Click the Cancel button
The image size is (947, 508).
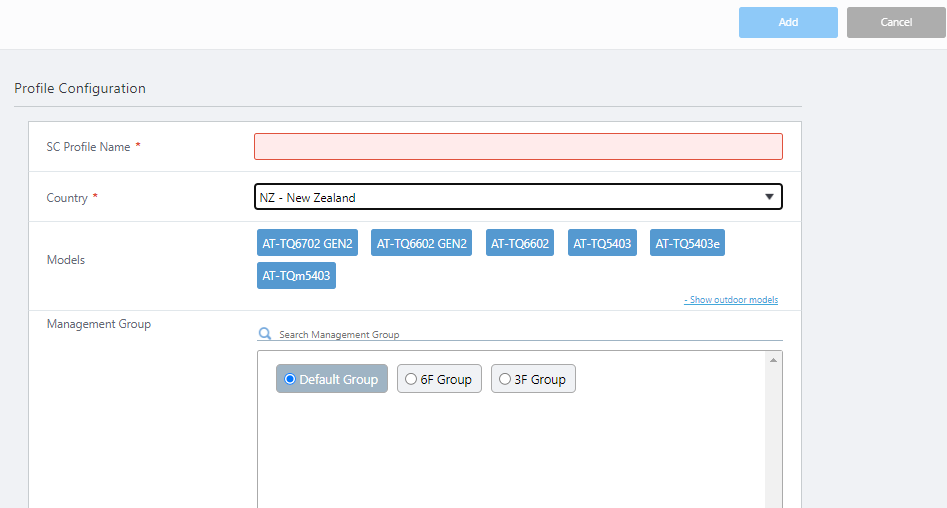click(x=896, y=22)
